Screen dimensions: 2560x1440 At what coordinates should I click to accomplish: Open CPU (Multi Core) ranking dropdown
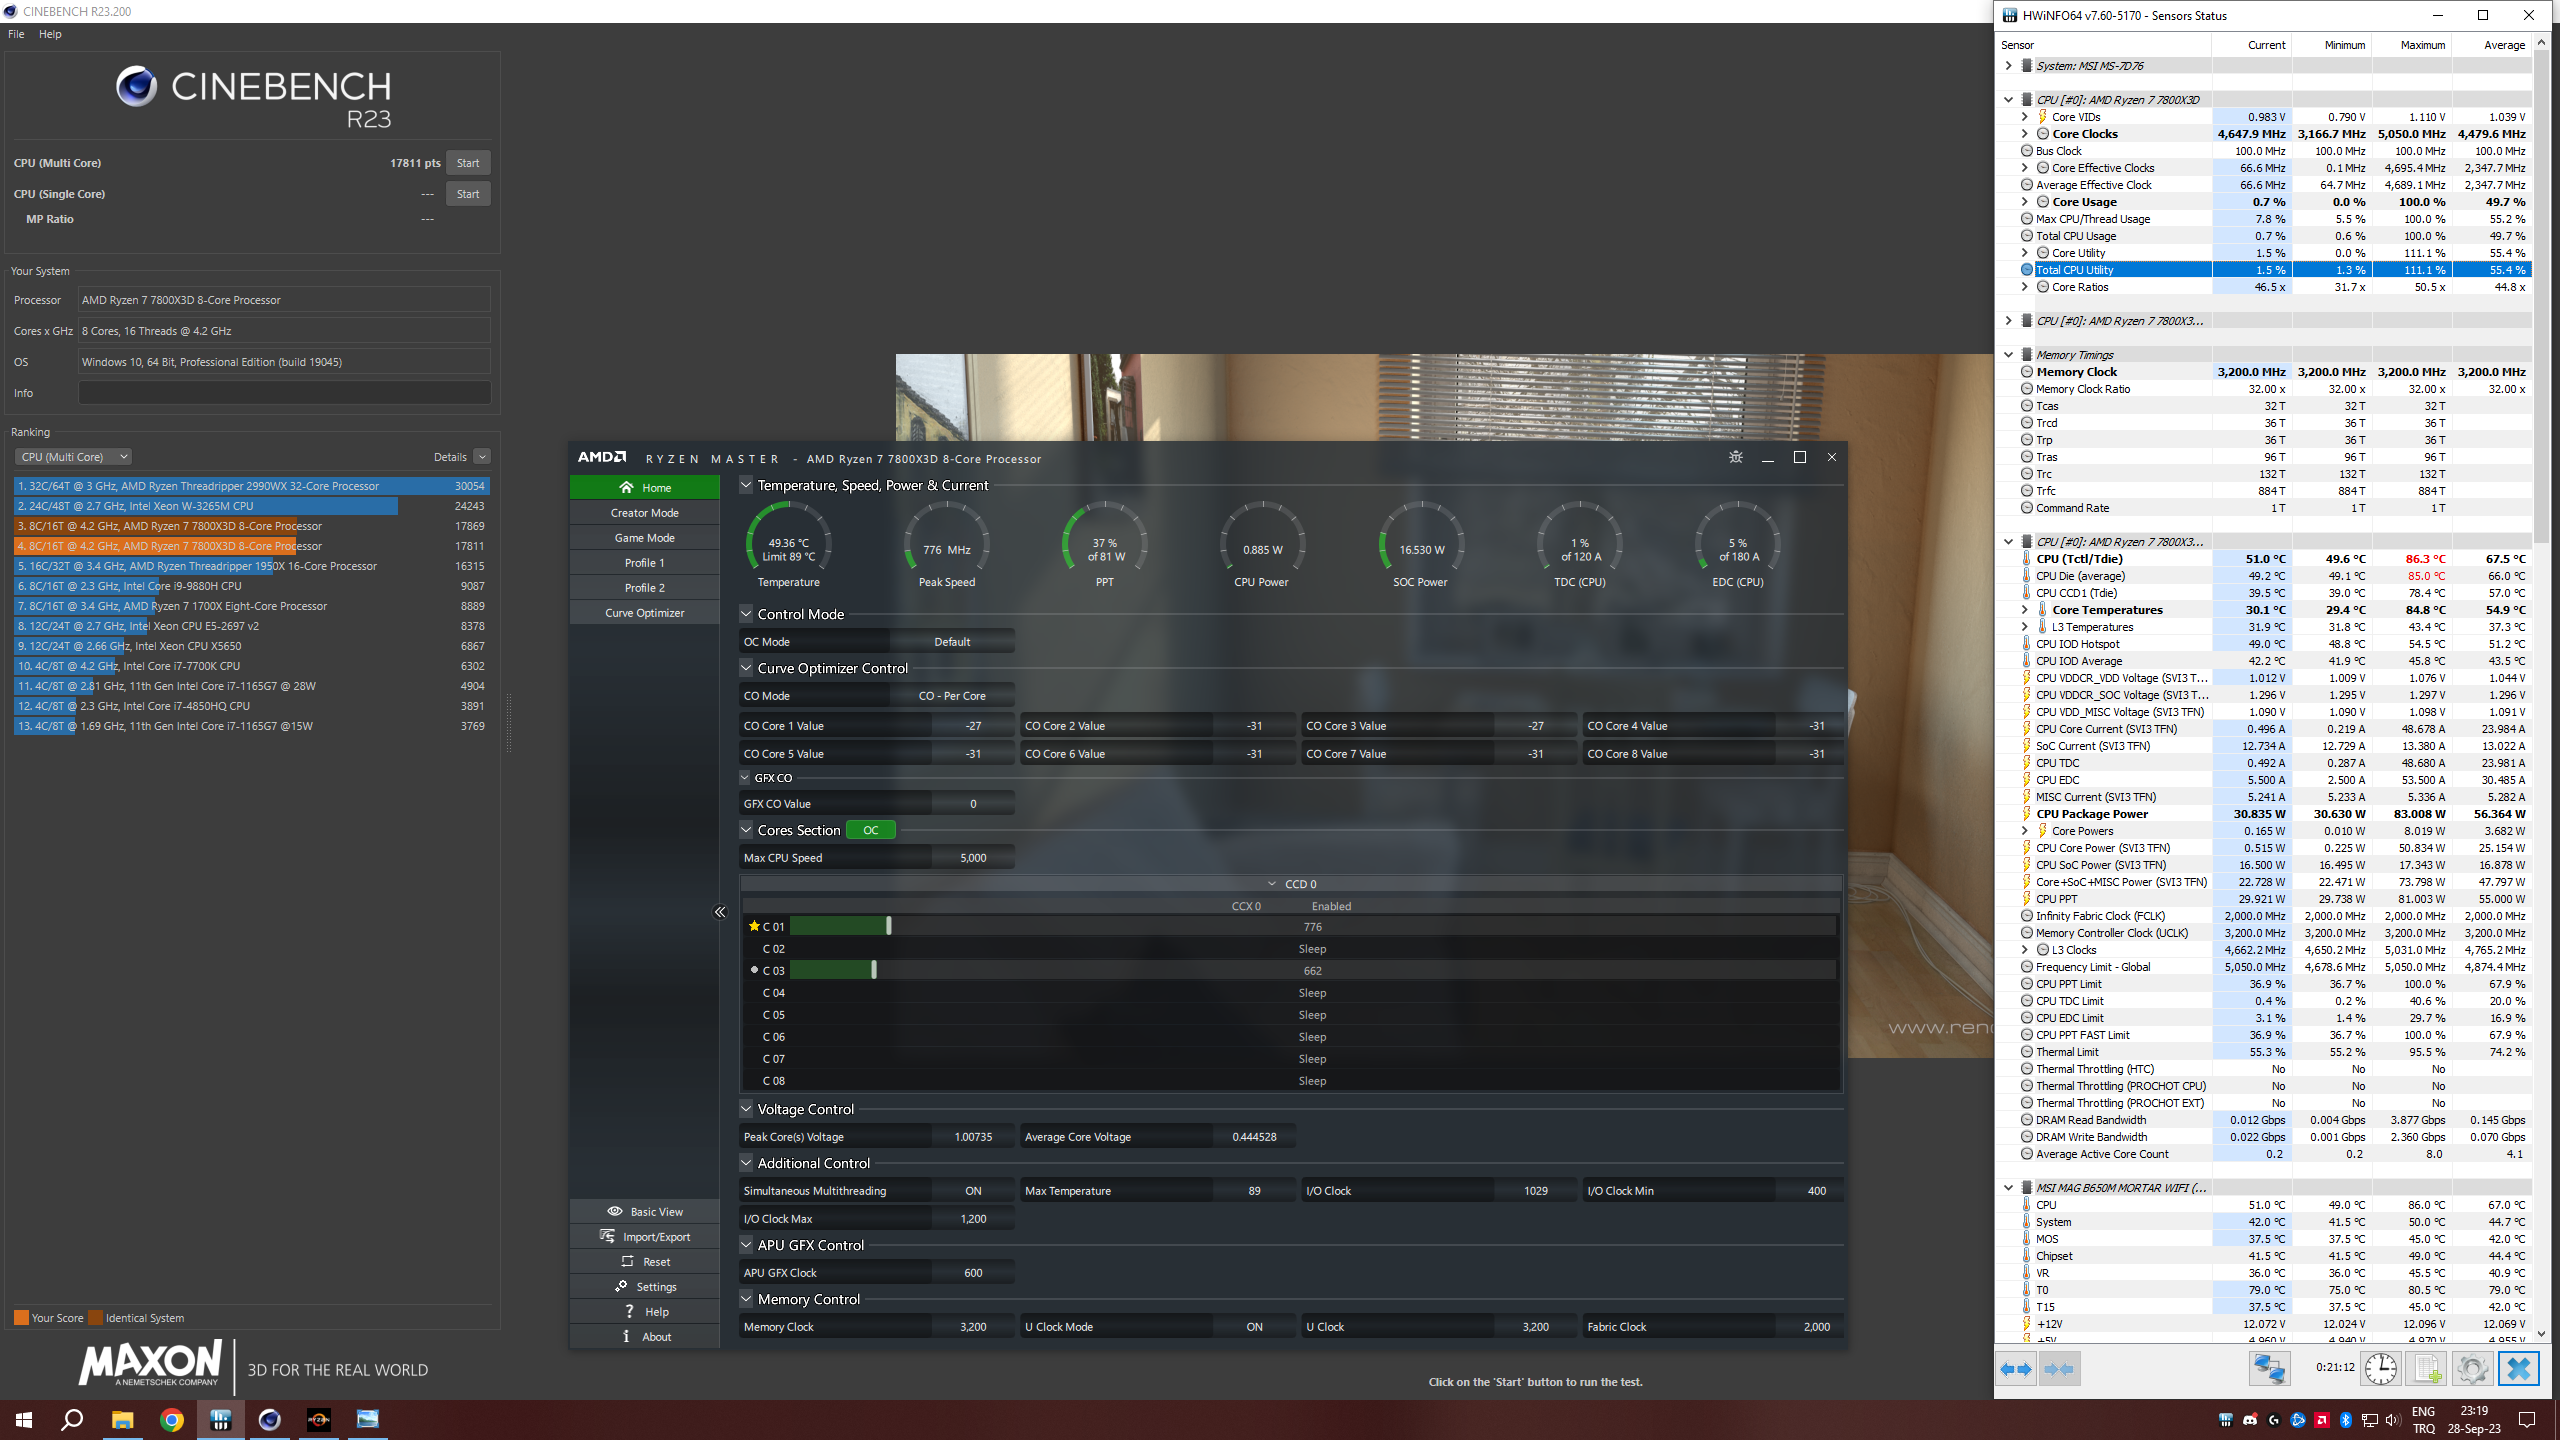pos(73,457)
